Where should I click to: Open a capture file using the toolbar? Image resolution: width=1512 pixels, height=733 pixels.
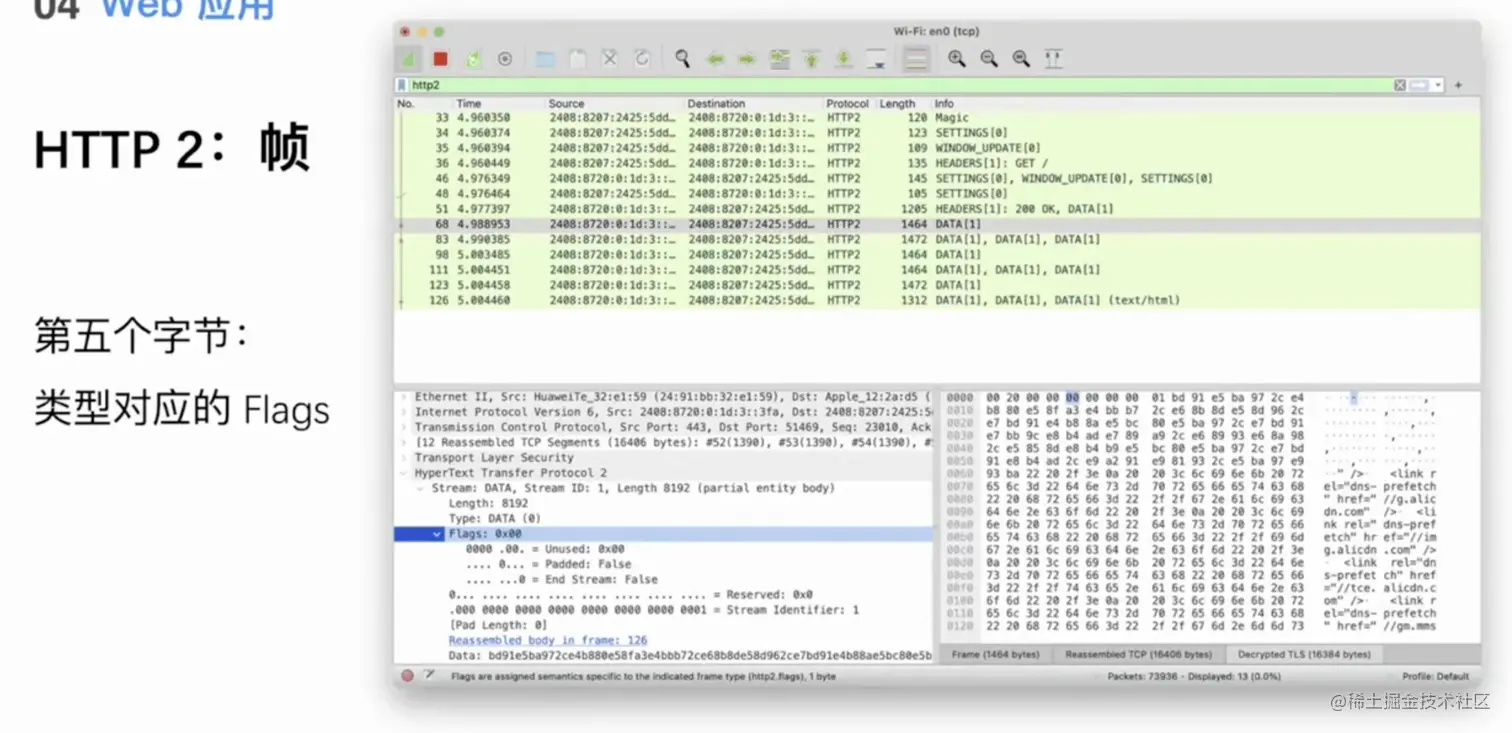pyautogui.click(x=545, y=59)
